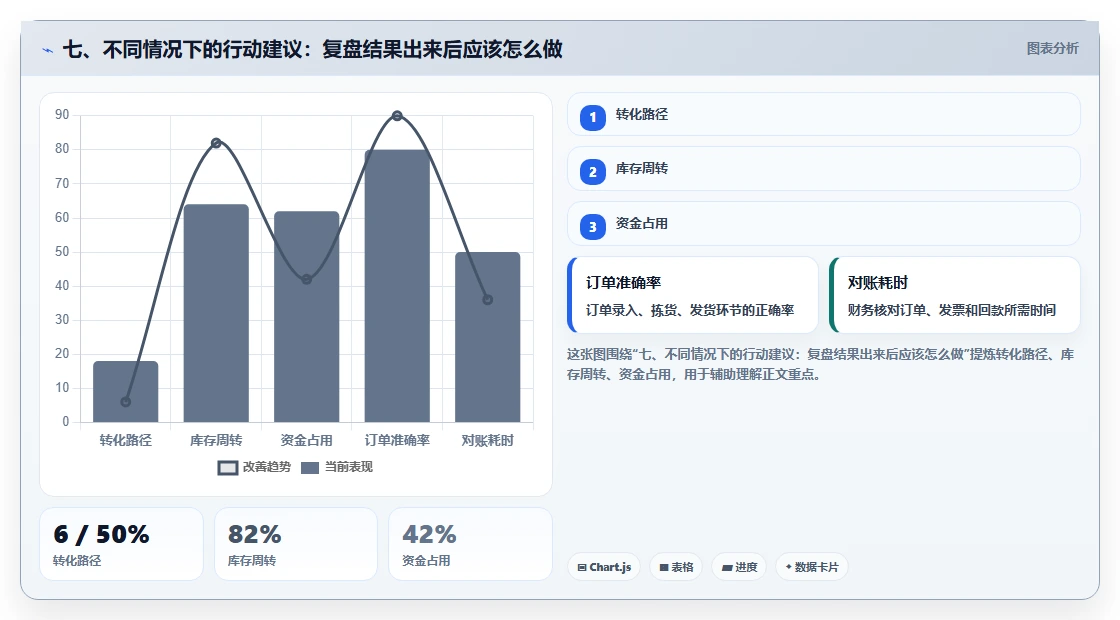Image resolution: width=1120 pixels, height=620 pixels.
Task: Click the 表格 tag icon
Action: click(x=664, y=568)
